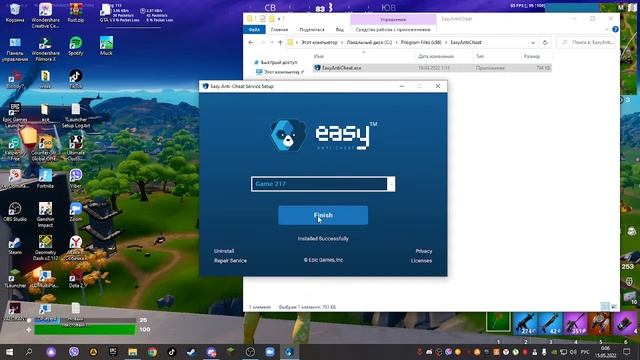This screenshot has width=640, height=360.
Task: Sort by the Тип column header
Action: (x=480, y=56)
